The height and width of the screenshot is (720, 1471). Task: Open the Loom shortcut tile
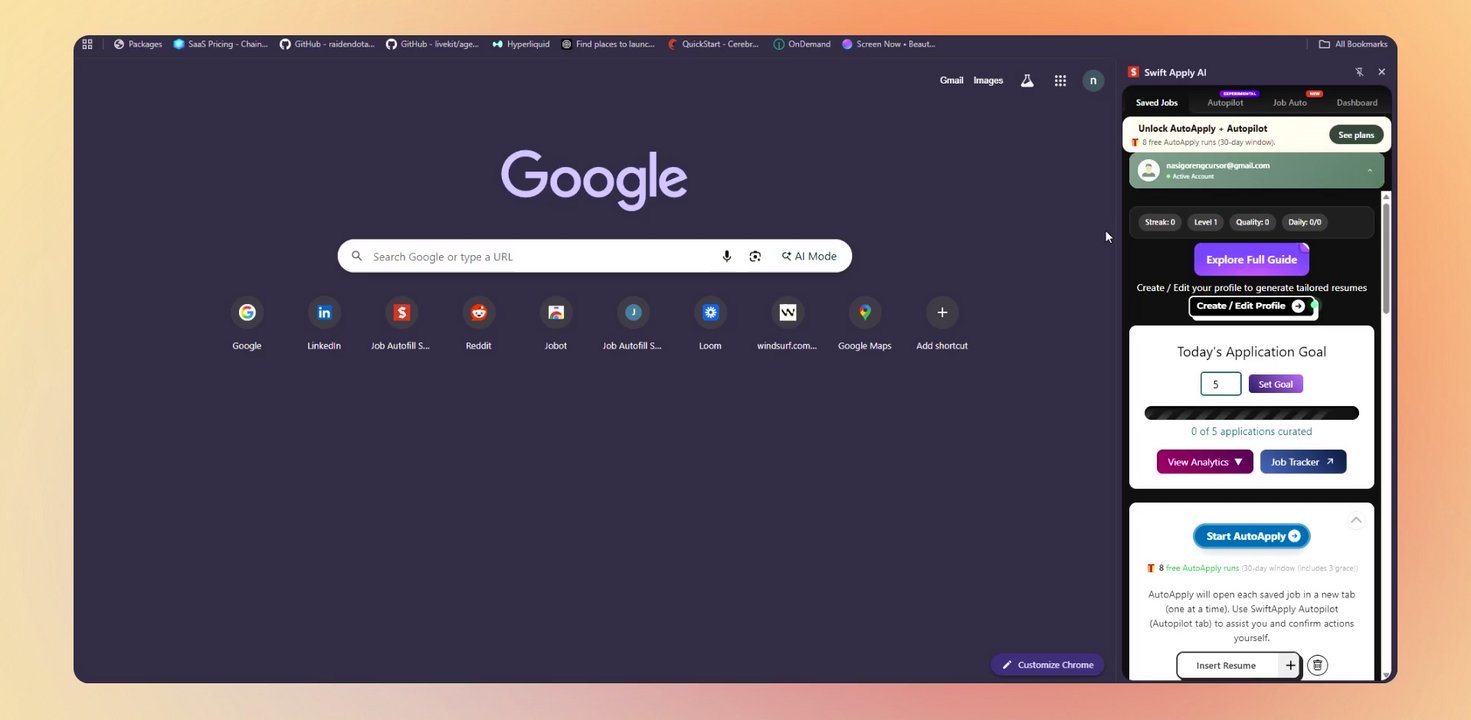click(710, 325)
